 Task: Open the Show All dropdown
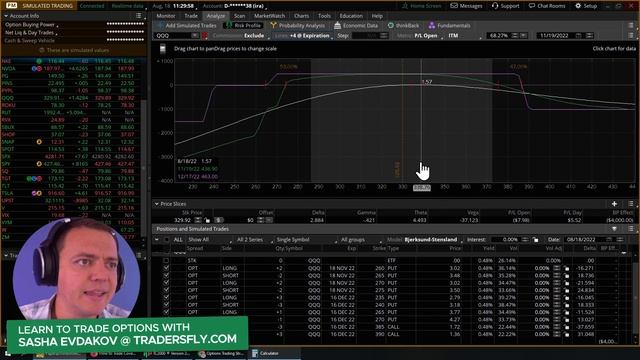208,240
